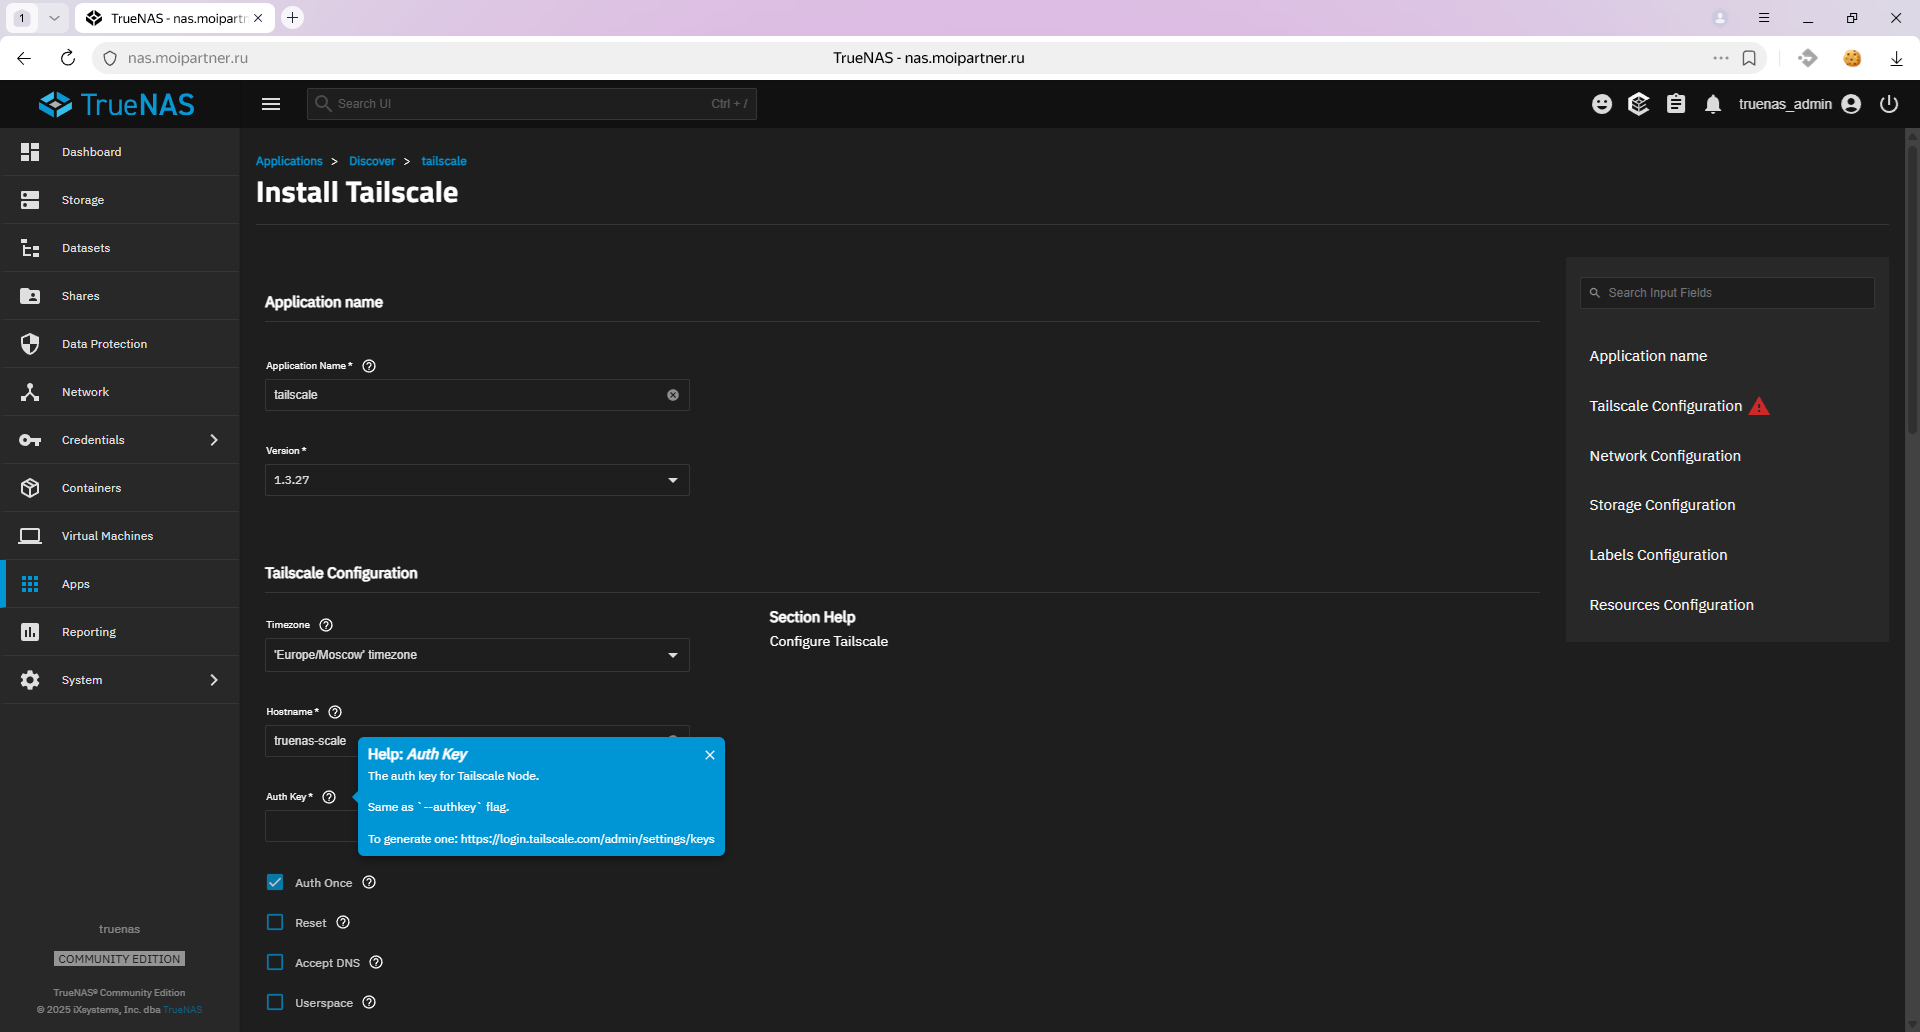Open the jobs clipboard icon

click(1676, 104)
